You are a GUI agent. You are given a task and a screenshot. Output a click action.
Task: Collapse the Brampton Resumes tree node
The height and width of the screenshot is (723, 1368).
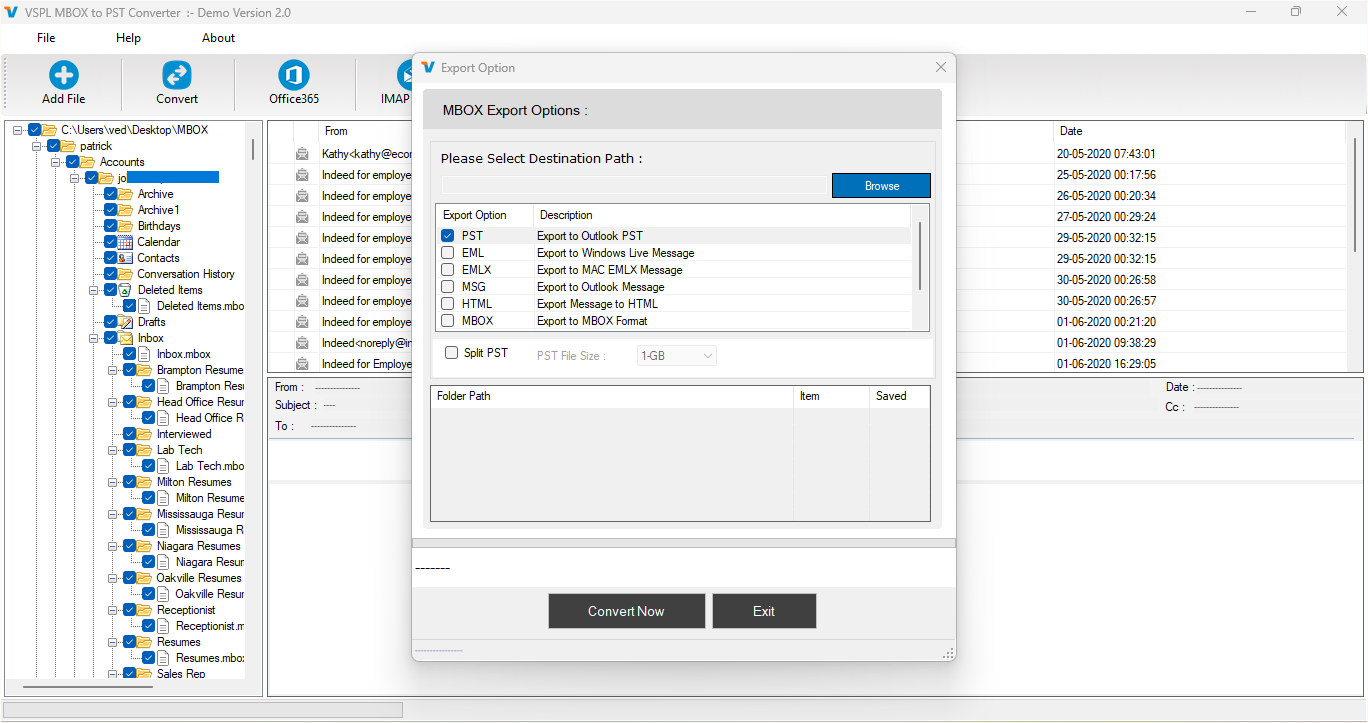click(113, 370)
